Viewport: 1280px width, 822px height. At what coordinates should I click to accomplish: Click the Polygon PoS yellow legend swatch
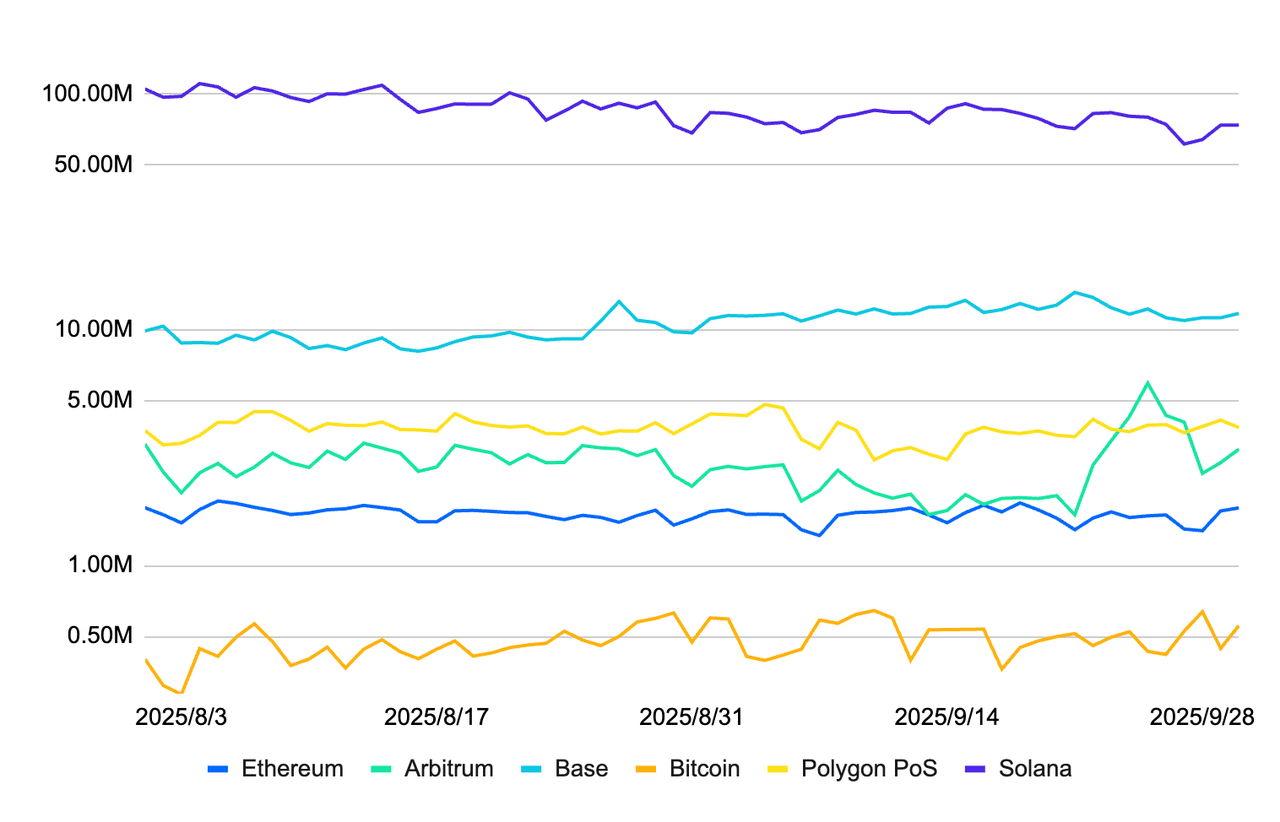[779, 769]
